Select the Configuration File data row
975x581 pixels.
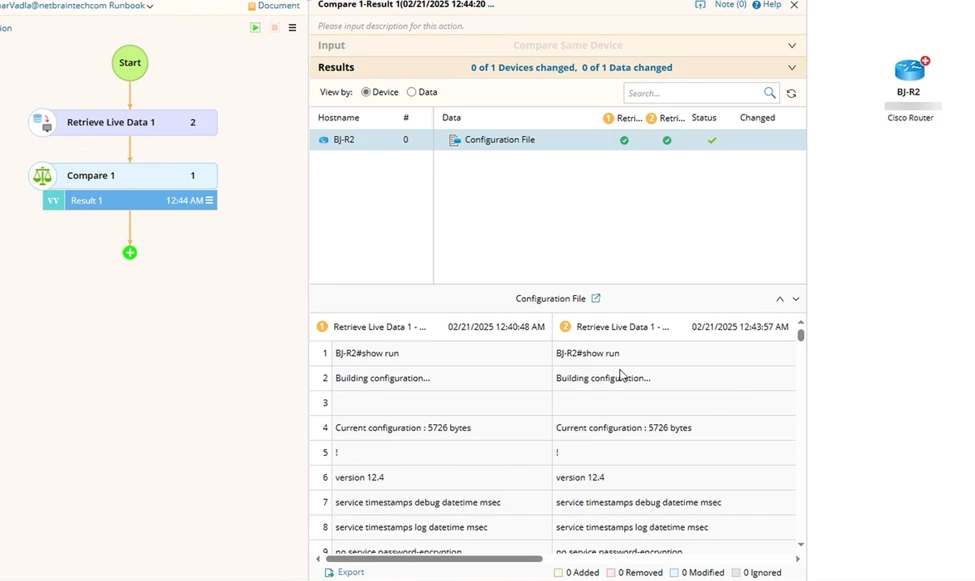point(620,140)
